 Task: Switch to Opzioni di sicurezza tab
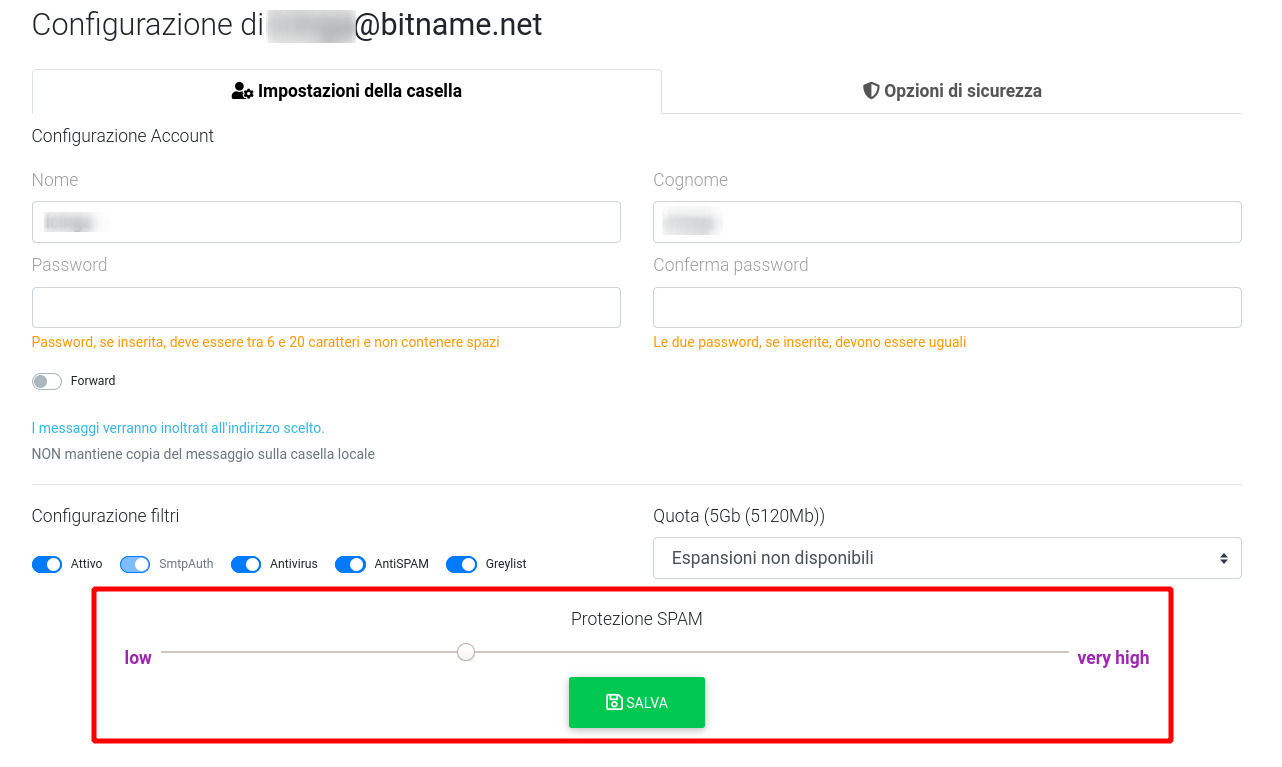952,91
